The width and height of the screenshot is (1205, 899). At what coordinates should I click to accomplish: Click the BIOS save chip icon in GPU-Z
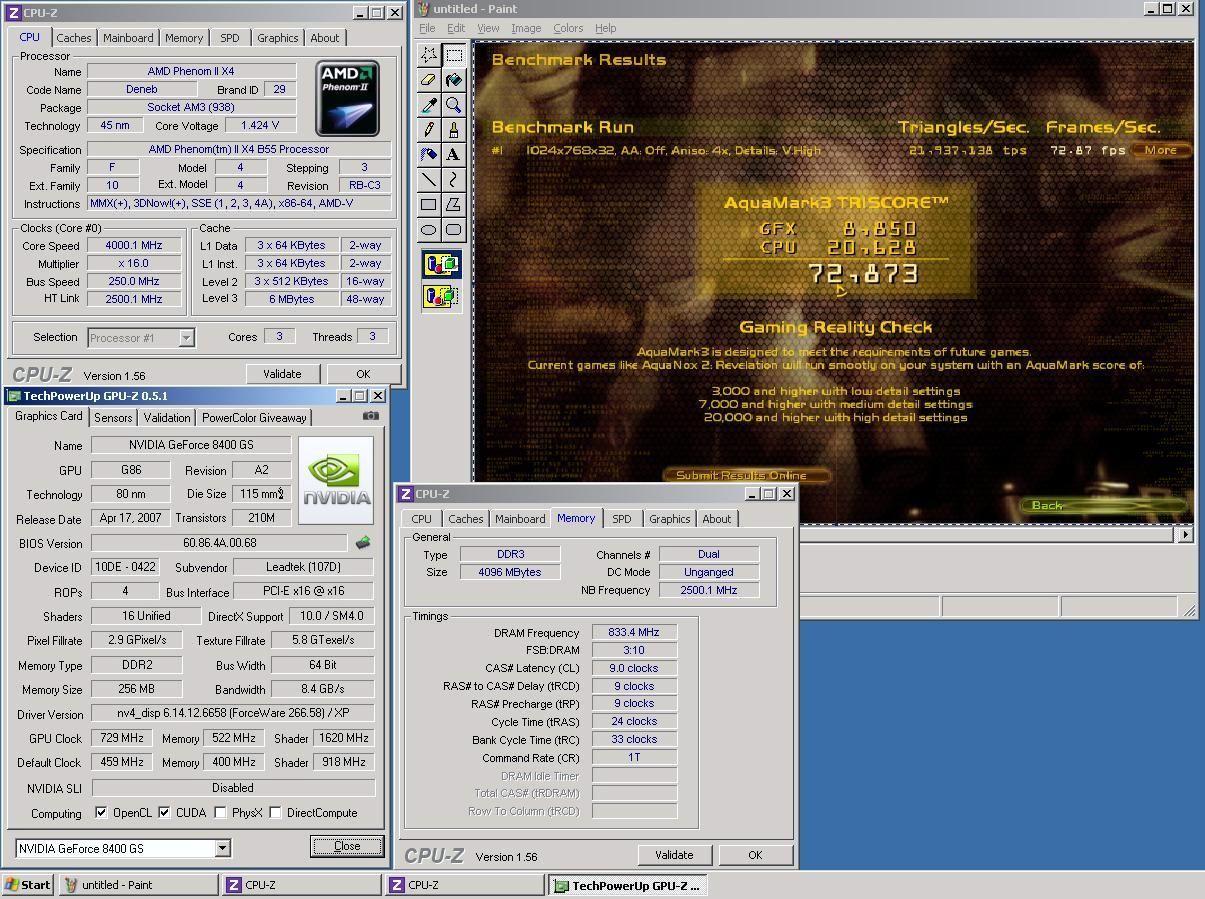(x=362, y=543)
